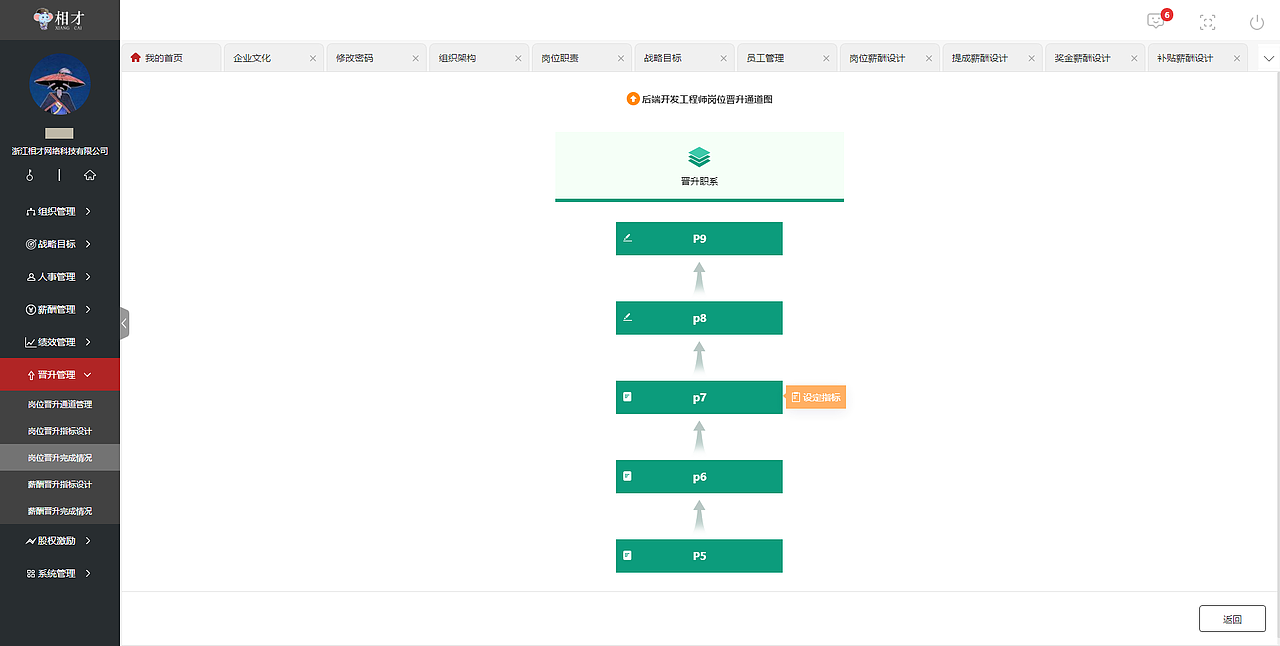
Task: Select the P9 level block
Action: [x=699, y=238]
